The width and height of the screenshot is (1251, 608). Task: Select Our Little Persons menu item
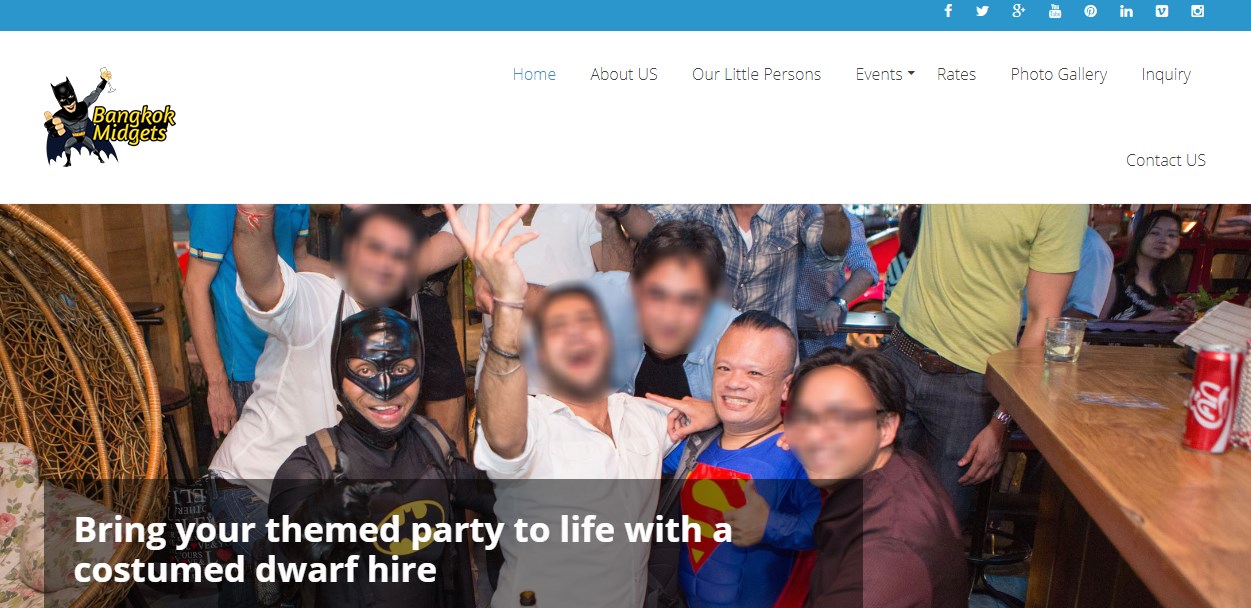pos(756,74)
